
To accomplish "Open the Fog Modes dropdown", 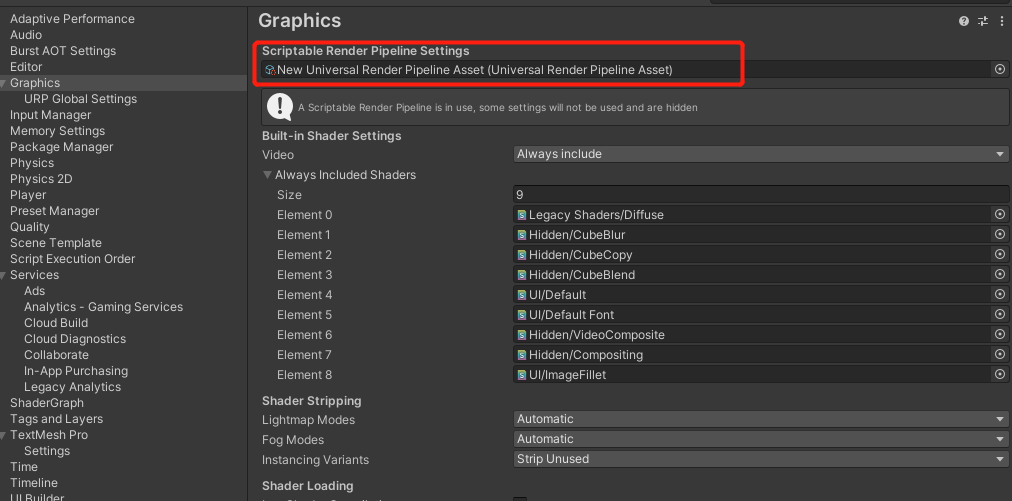I will [x=761, y=439].
